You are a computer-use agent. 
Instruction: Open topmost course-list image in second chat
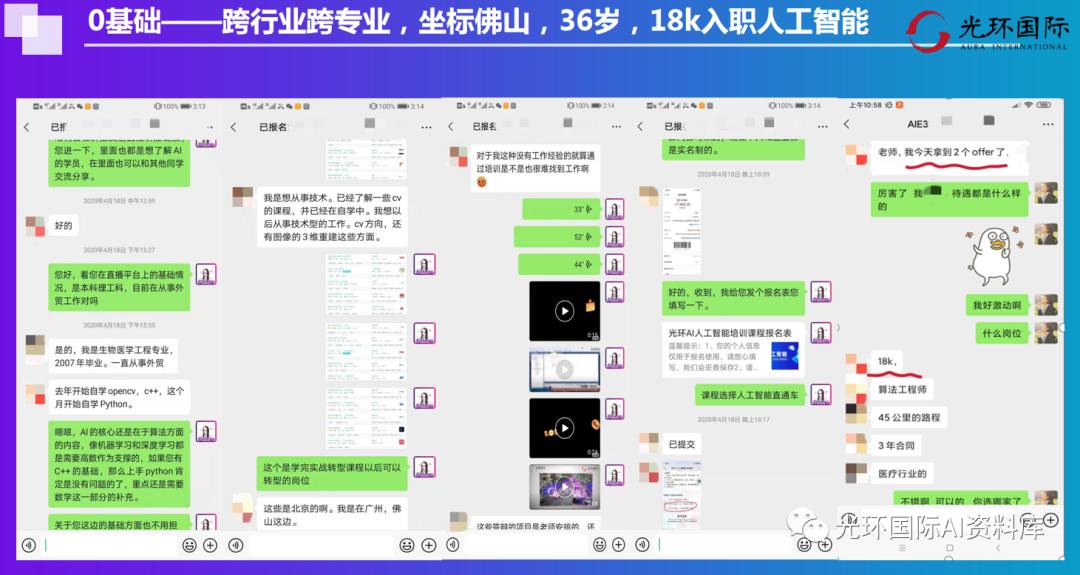click(366, 159)
